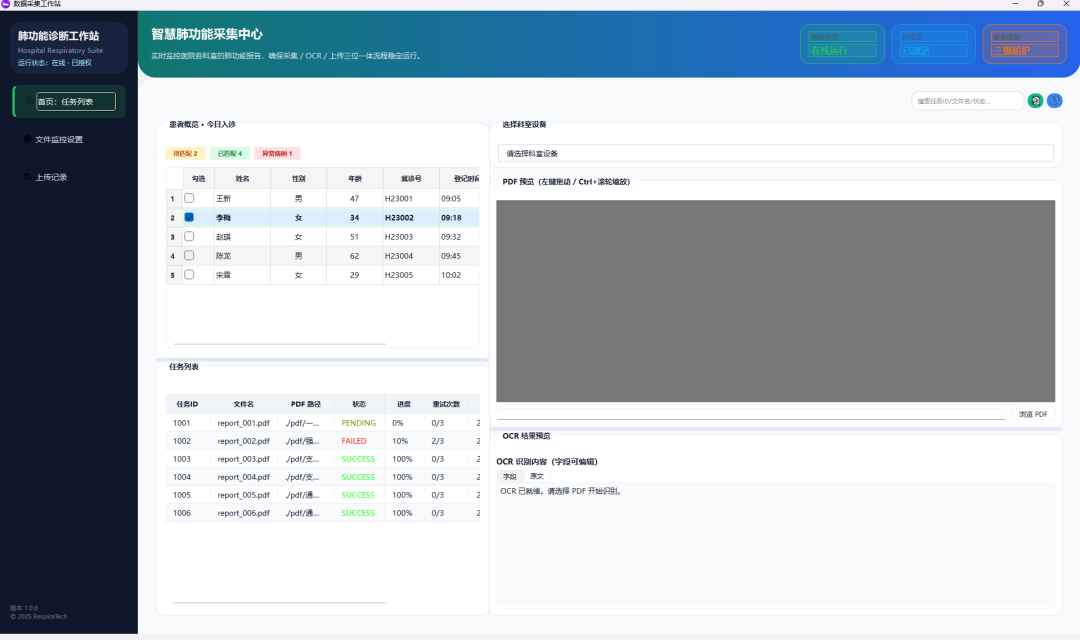Click the 文件监控设置 sidebar icon
The height and width of the screenshot is (640, 1080).
[28, 139]
